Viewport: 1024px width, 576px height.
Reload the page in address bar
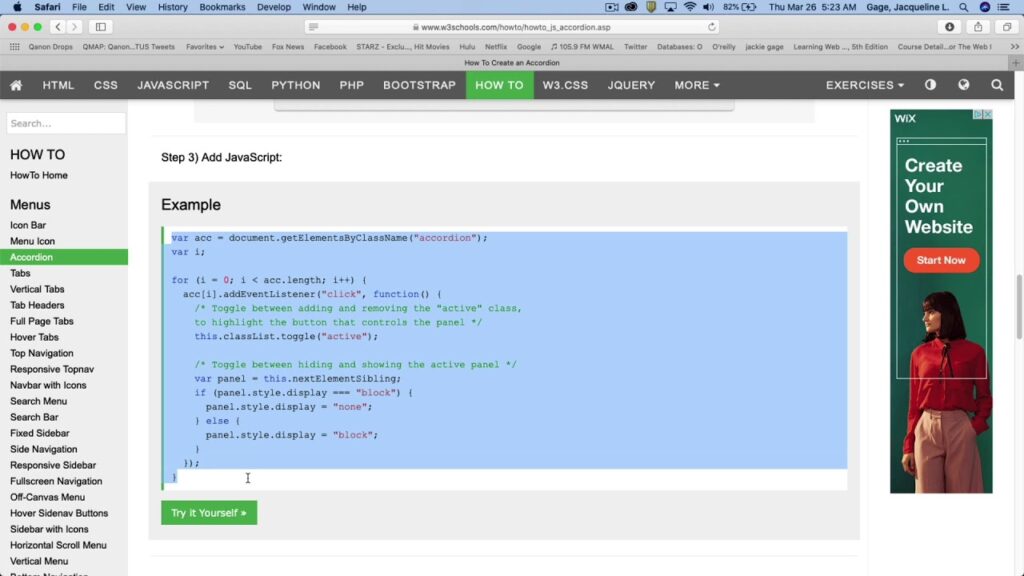point(712,27)
